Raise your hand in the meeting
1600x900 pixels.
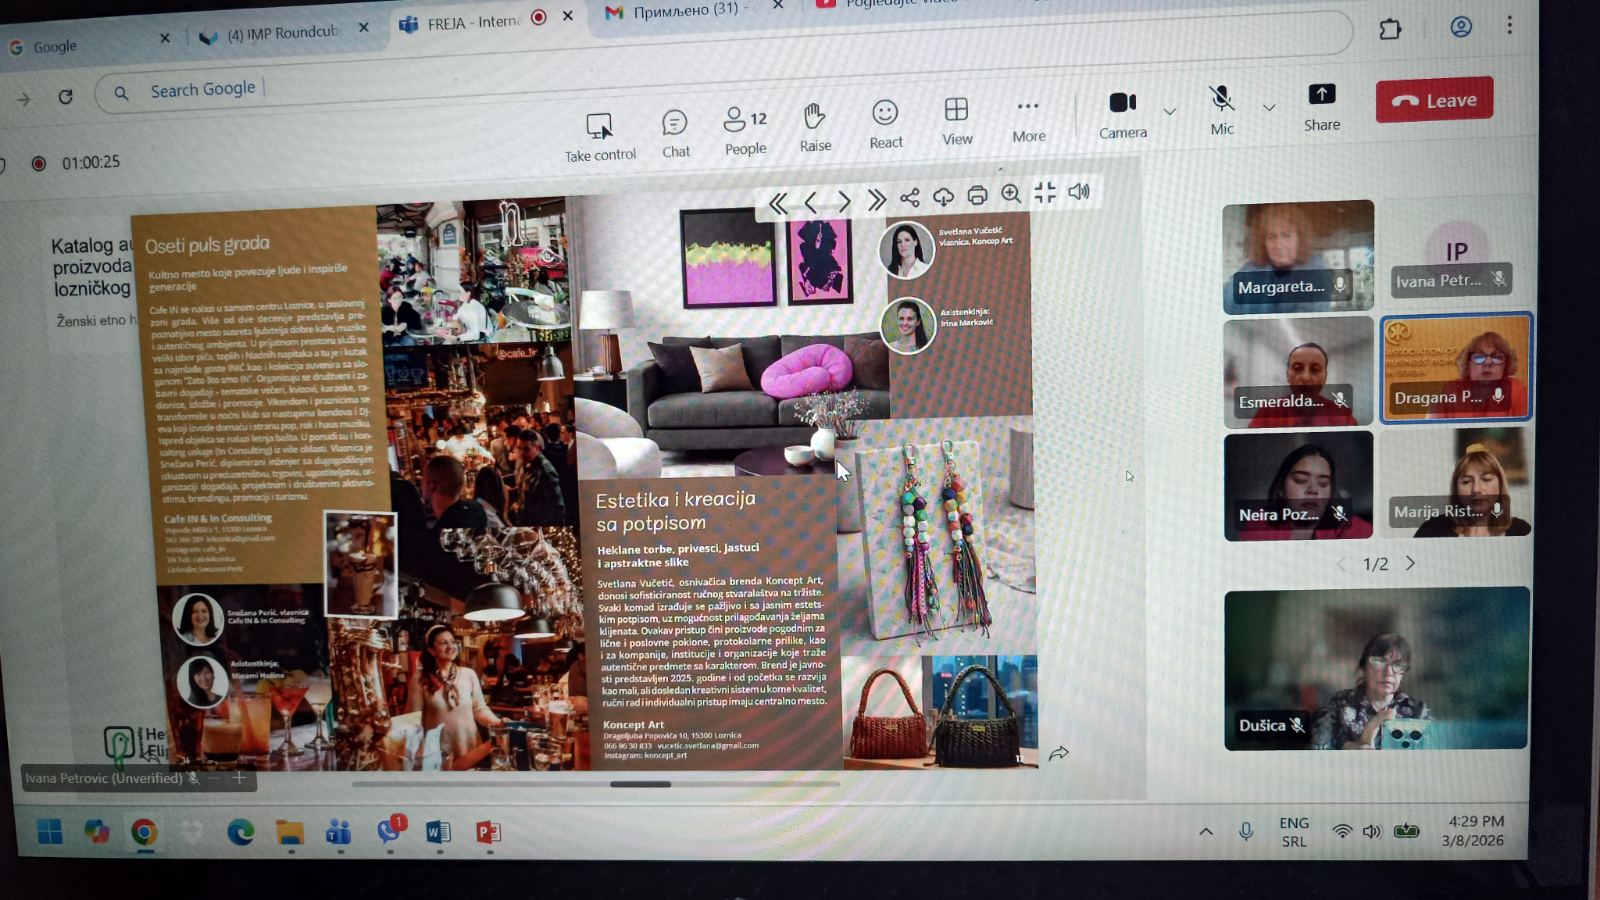[815, 128]
